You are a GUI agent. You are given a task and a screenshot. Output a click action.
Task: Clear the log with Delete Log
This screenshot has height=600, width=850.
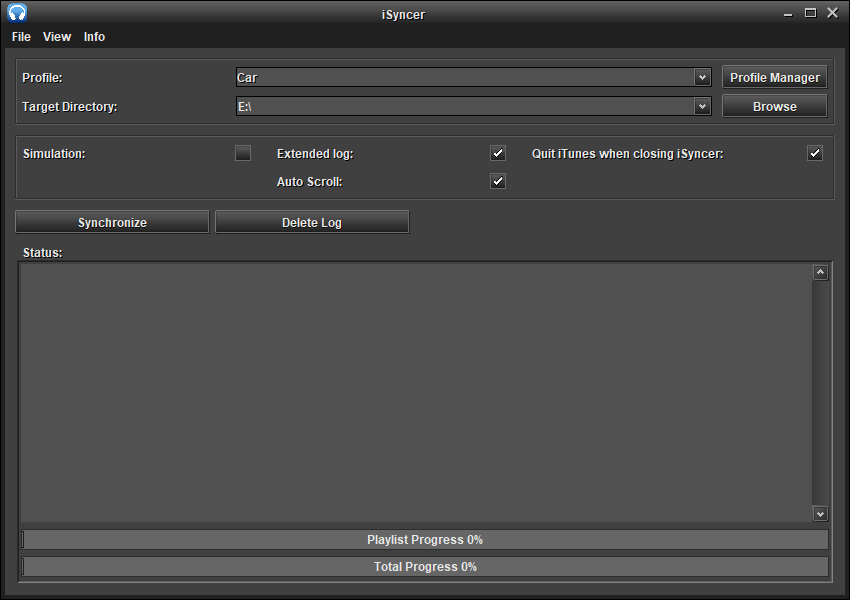312,222
